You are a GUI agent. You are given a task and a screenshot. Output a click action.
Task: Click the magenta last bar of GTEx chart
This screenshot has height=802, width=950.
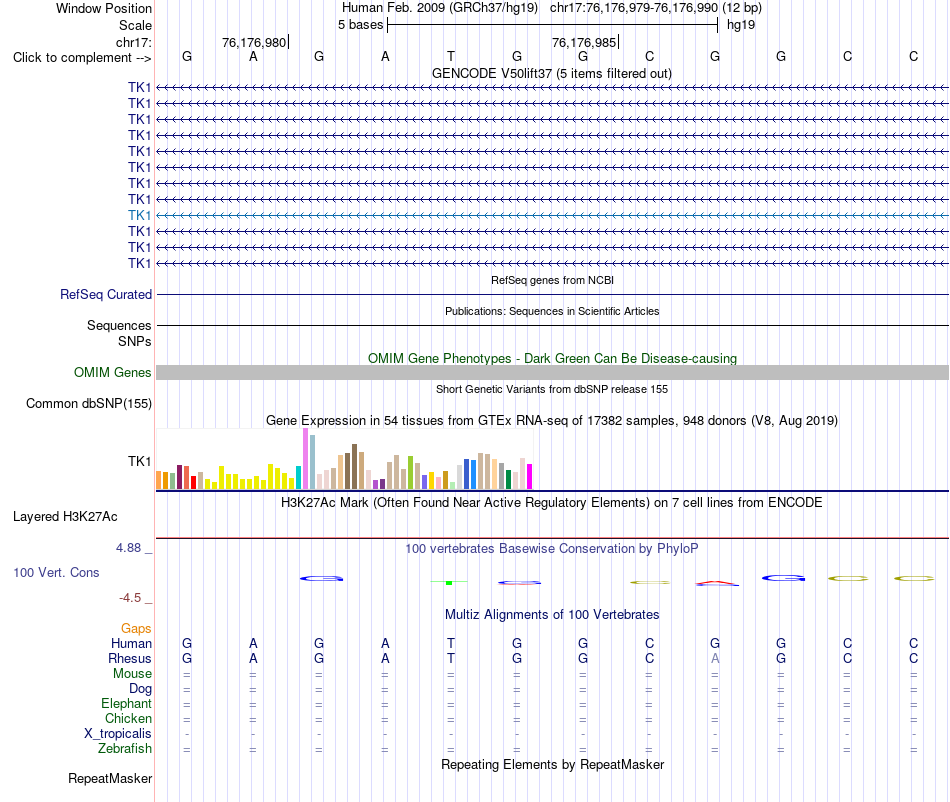coord(530,476)
